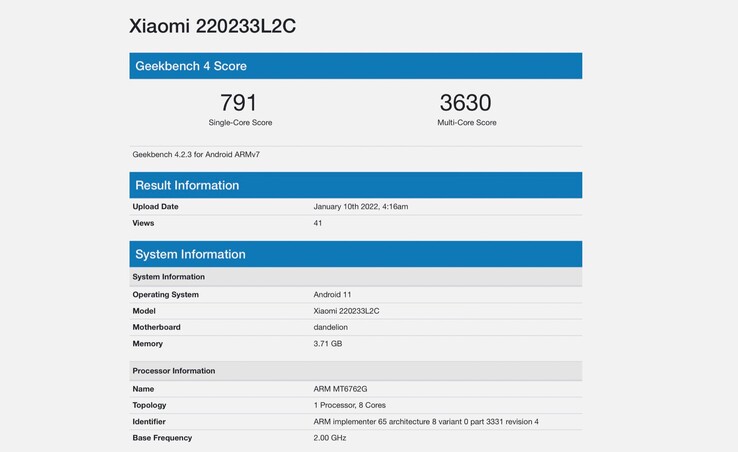This screenshot has height=452, width=738.
Task: Select the Geekbench 4.2.3 for Android ARMv7 text
Action: (196, 154)
